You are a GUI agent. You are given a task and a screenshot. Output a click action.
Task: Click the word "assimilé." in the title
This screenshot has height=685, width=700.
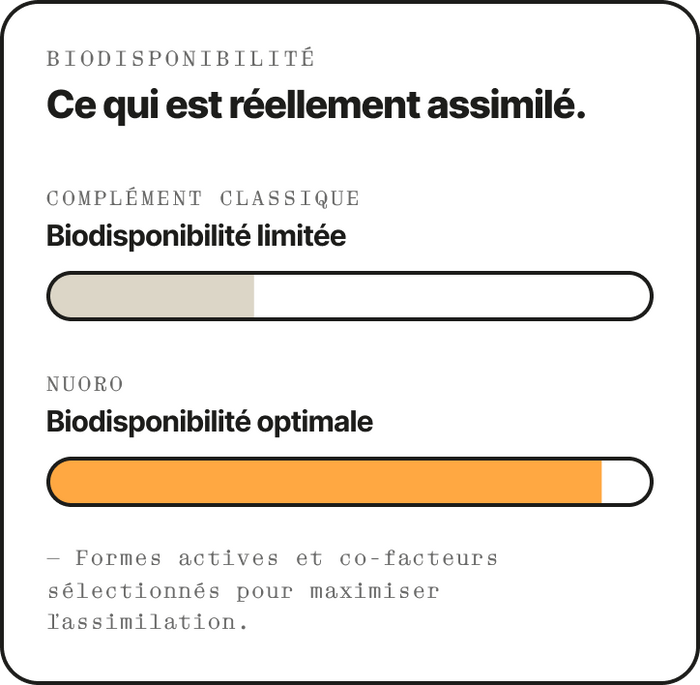pos(506,104)
